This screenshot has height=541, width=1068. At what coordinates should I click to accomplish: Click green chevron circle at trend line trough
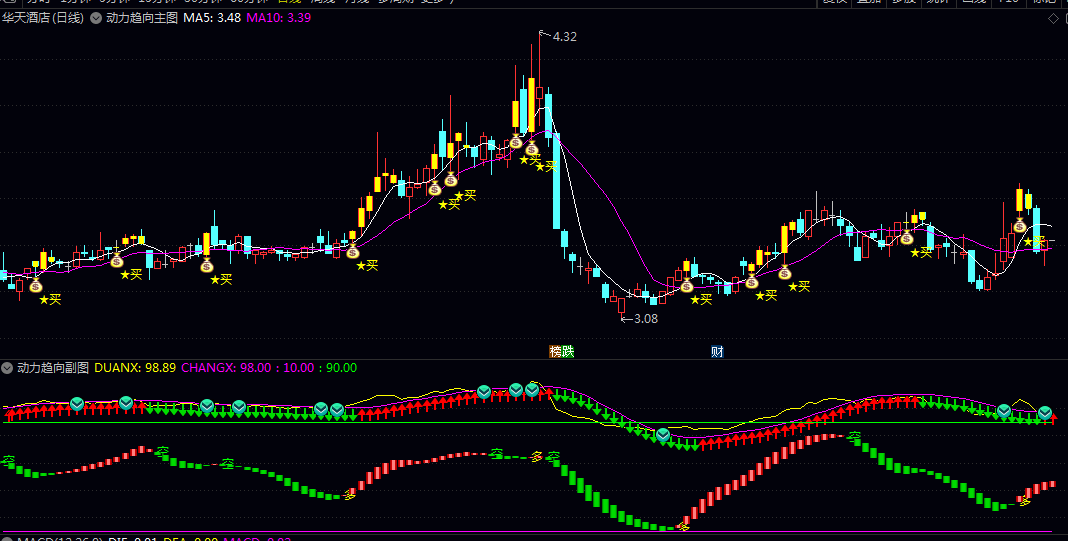pos(663,435)
